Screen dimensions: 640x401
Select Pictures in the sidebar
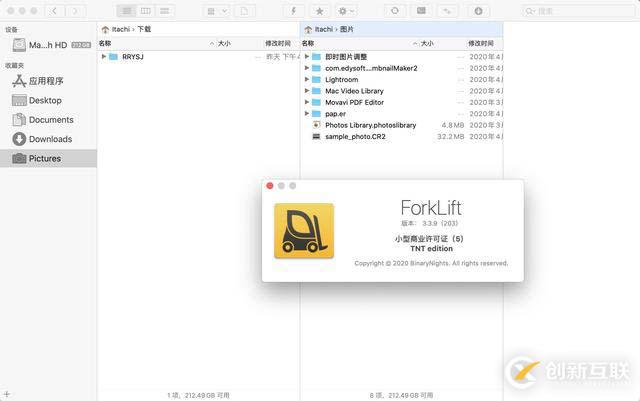[x=48, y=158]
